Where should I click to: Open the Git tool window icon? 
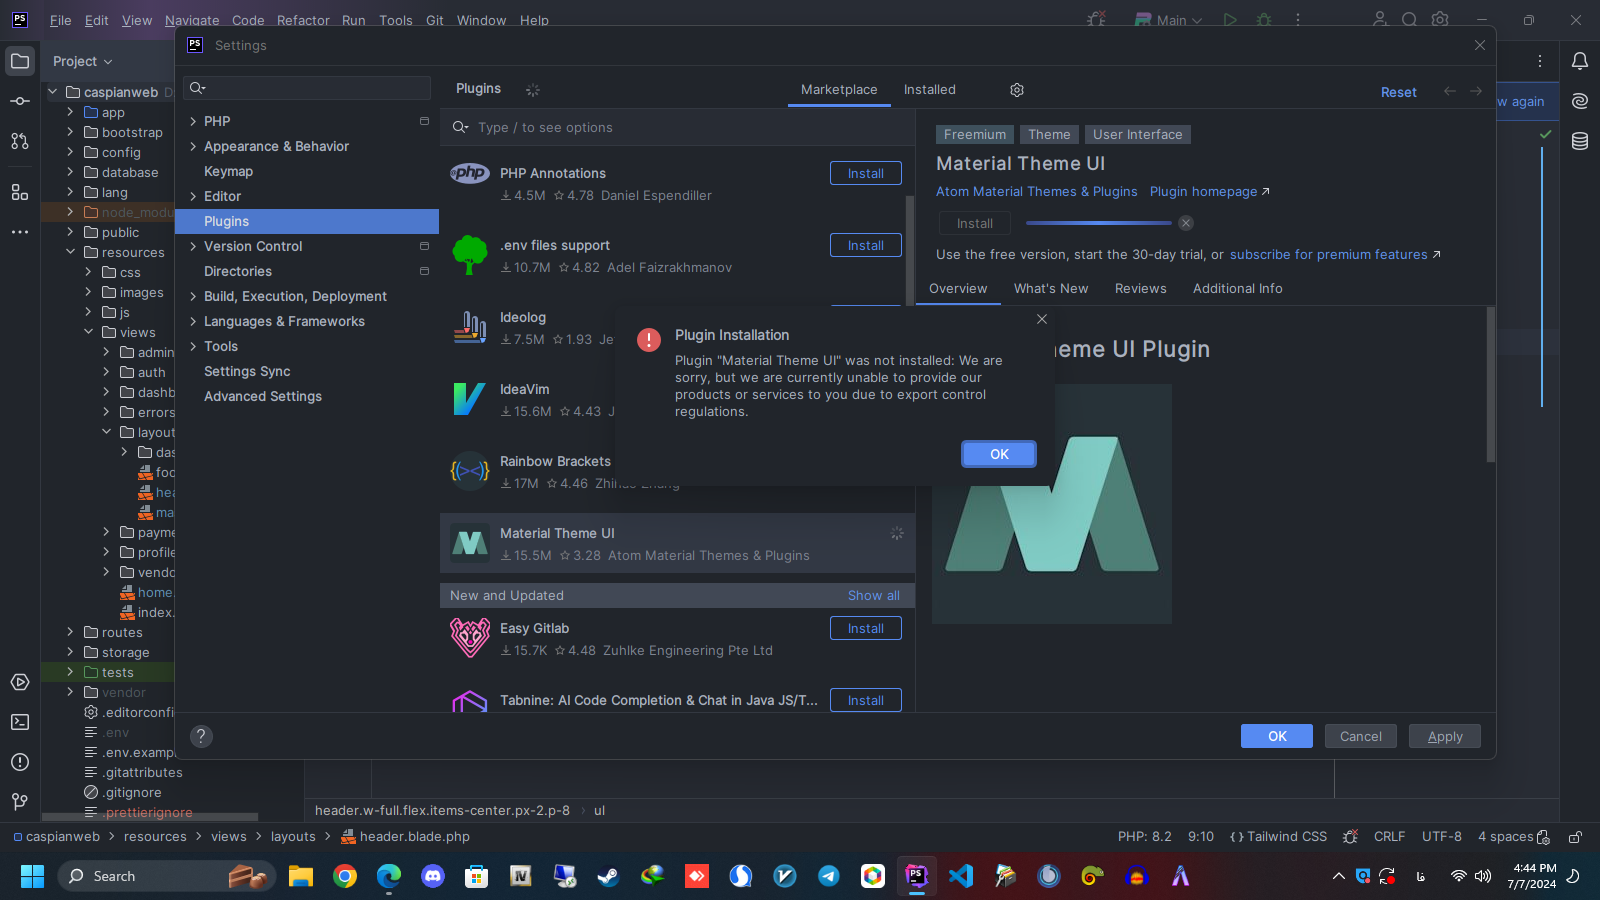[20, 802]
